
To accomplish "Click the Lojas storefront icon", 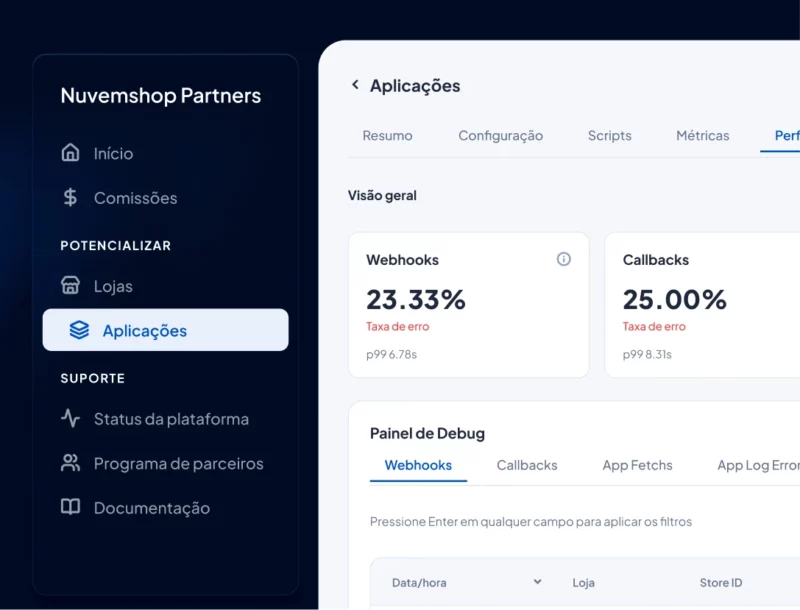I will click(70, 286).
